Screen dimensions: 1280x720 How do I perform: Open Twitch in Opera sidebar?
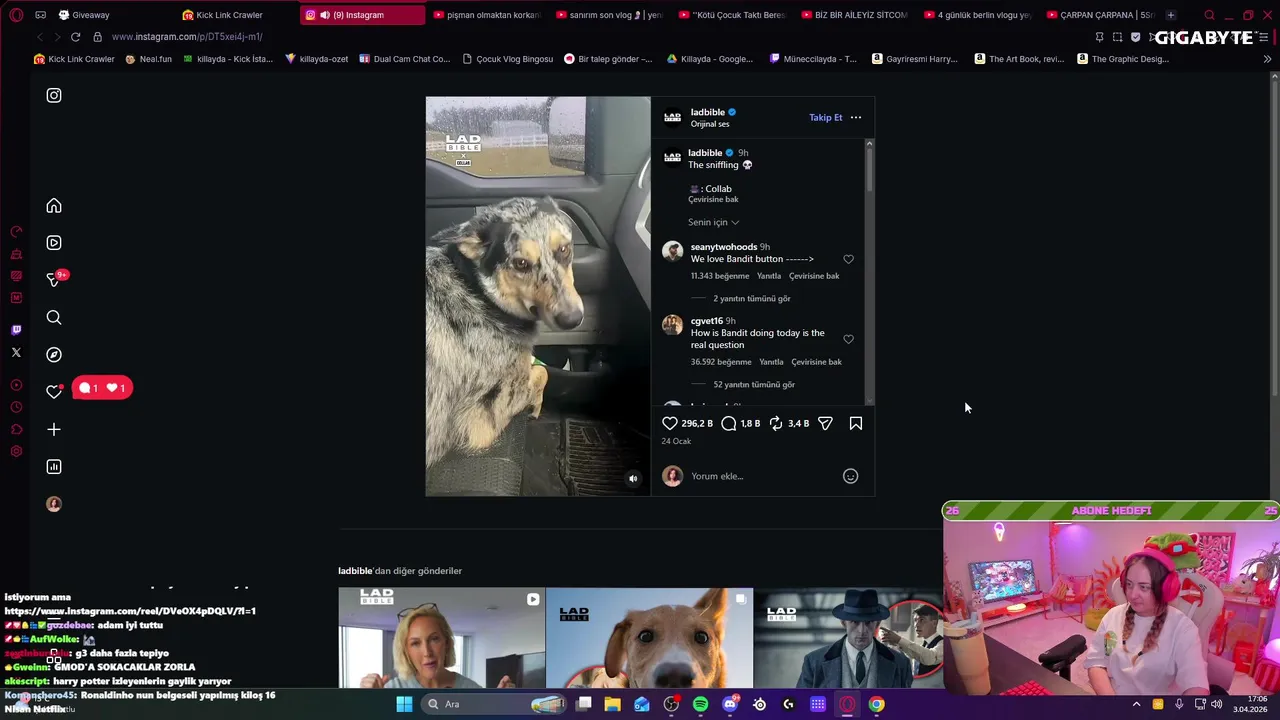pos(16,330)
